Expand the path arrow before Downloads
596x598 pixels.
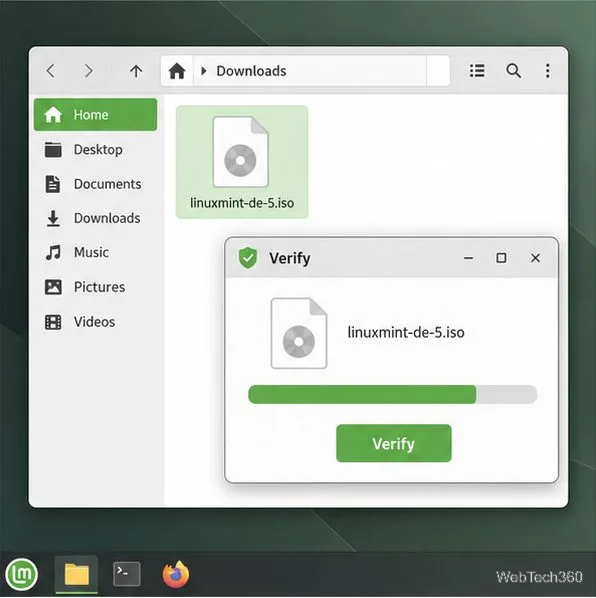pos(204,71)
